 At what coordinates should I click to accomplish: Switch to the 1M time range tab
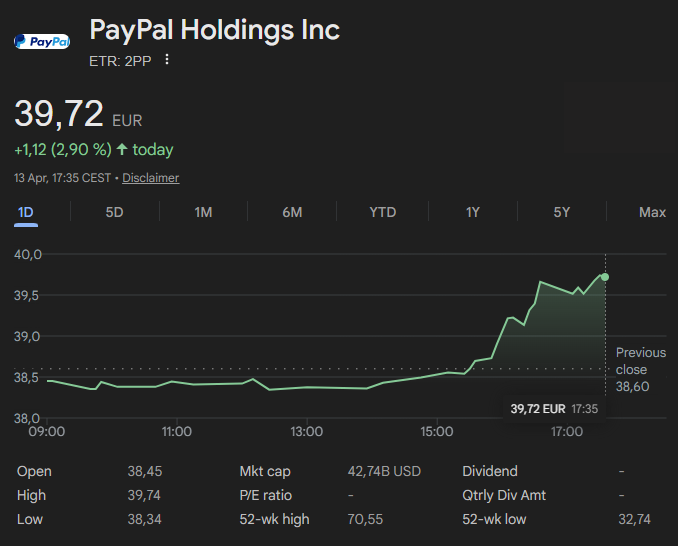(x=203, y=212)
